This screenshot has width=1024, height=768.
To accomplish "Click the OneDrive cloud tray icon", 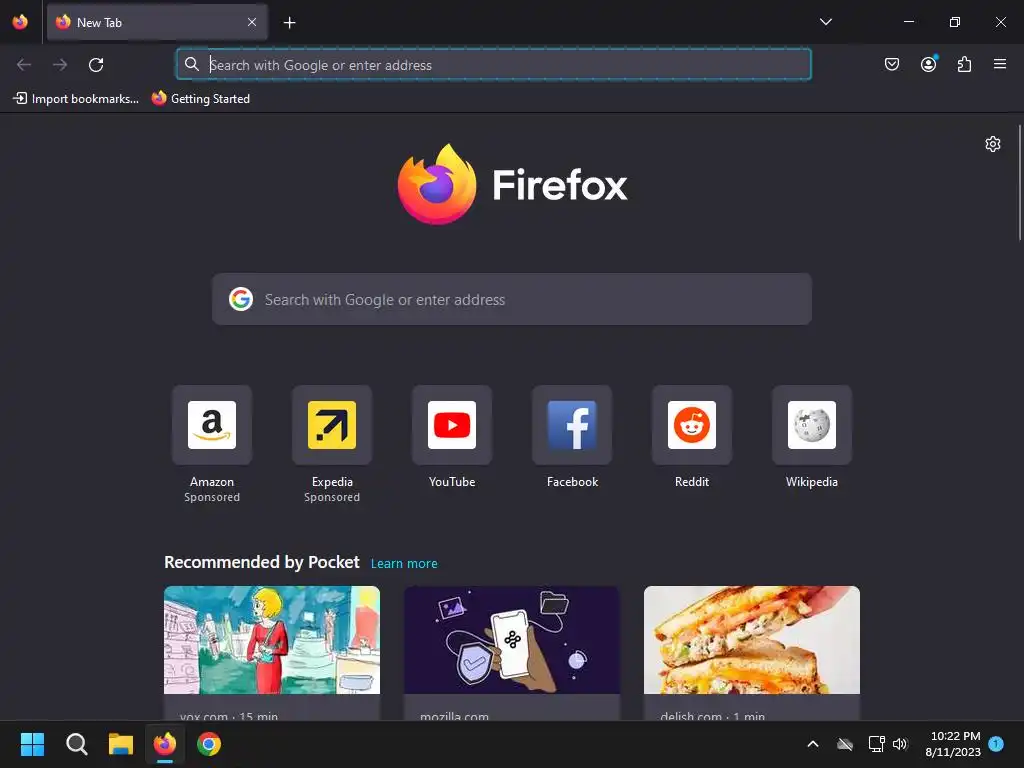I will tap(845, 744).
